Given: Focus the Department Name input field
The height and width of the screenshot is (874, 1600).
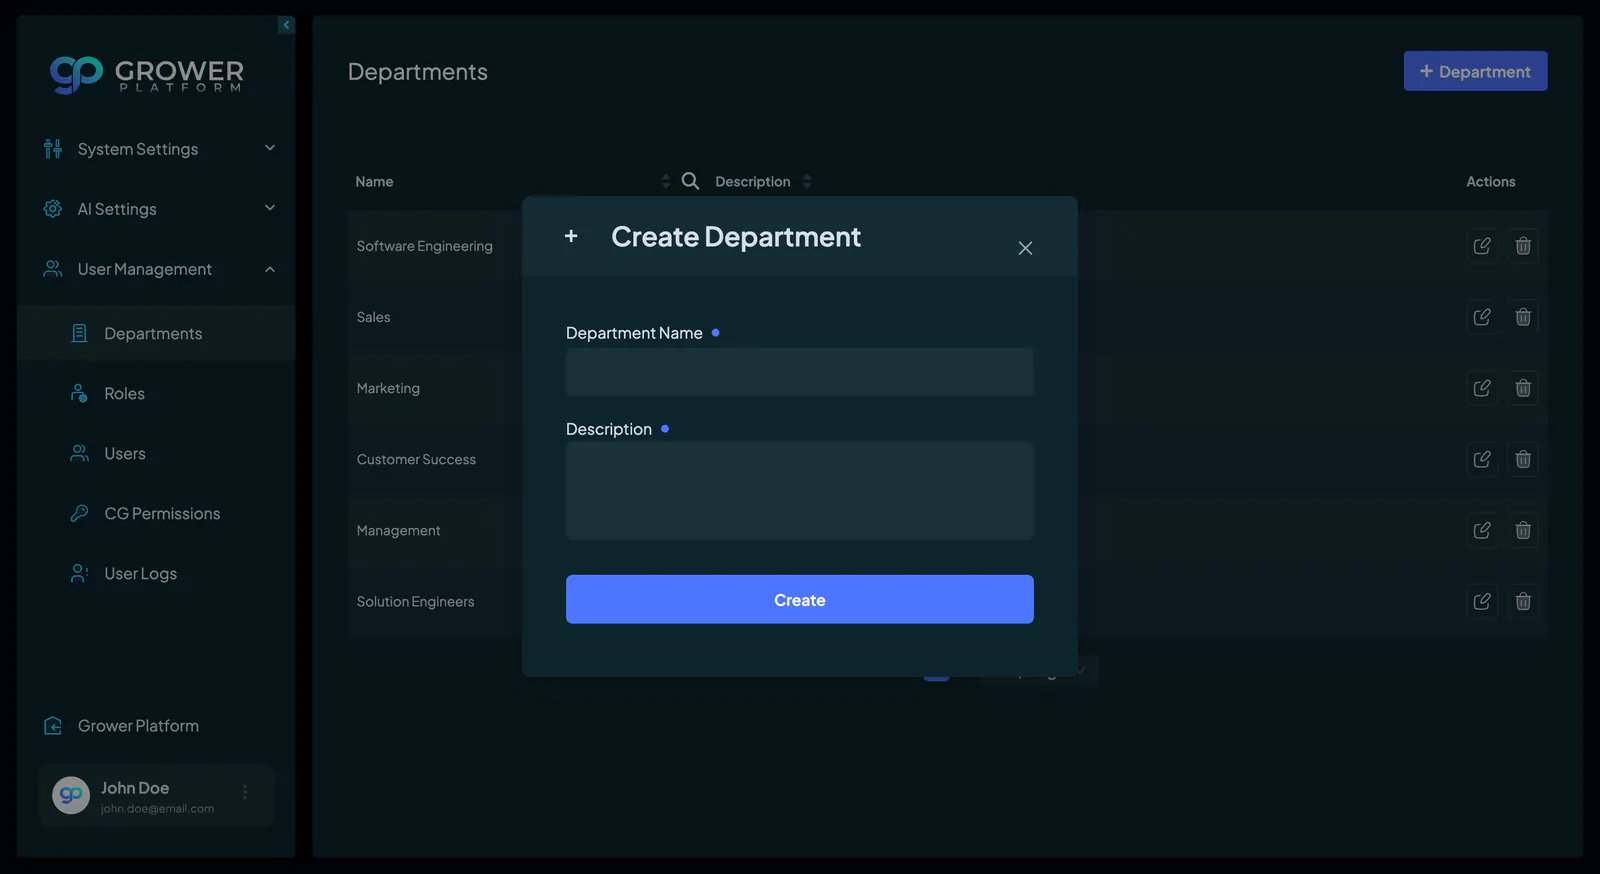Looking at the screenshot, I should [x=800, y=372].
